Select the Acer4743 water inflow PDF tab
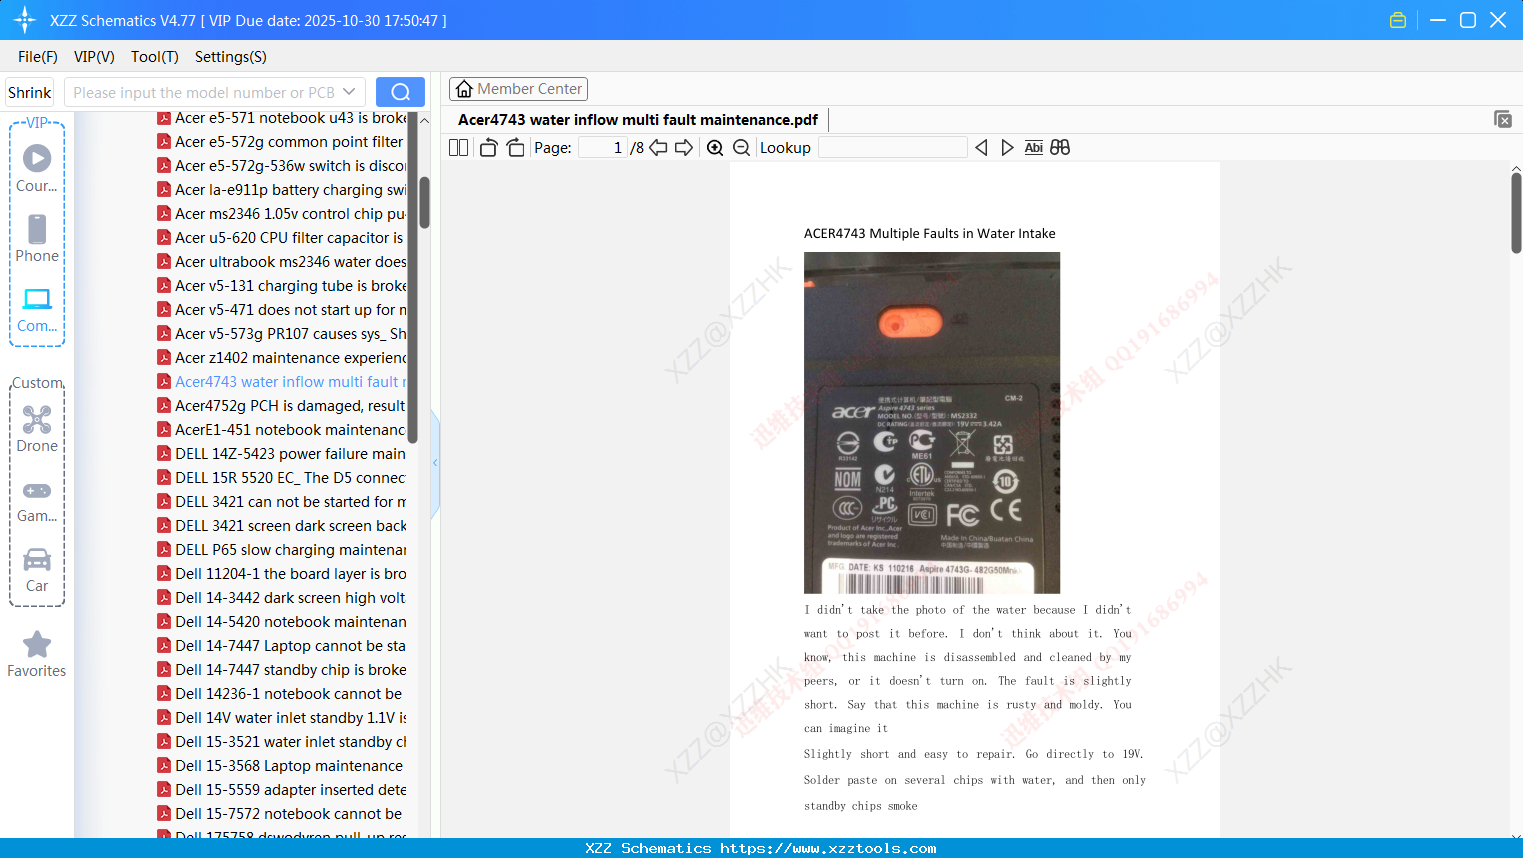This screenshot has width=1523, height=858. pyautogui.click(x=638, y=120)
